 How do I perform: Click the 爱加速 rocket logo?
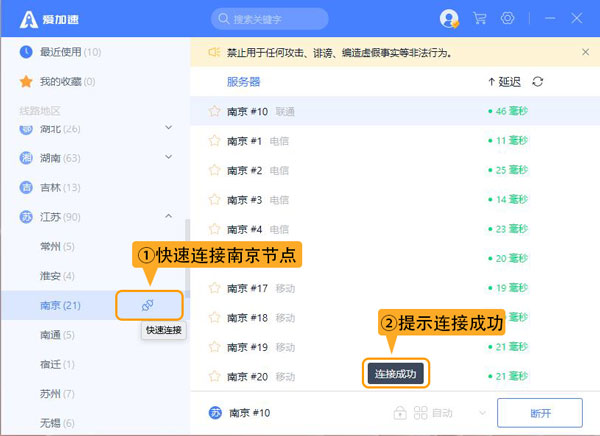click(29, 19)
